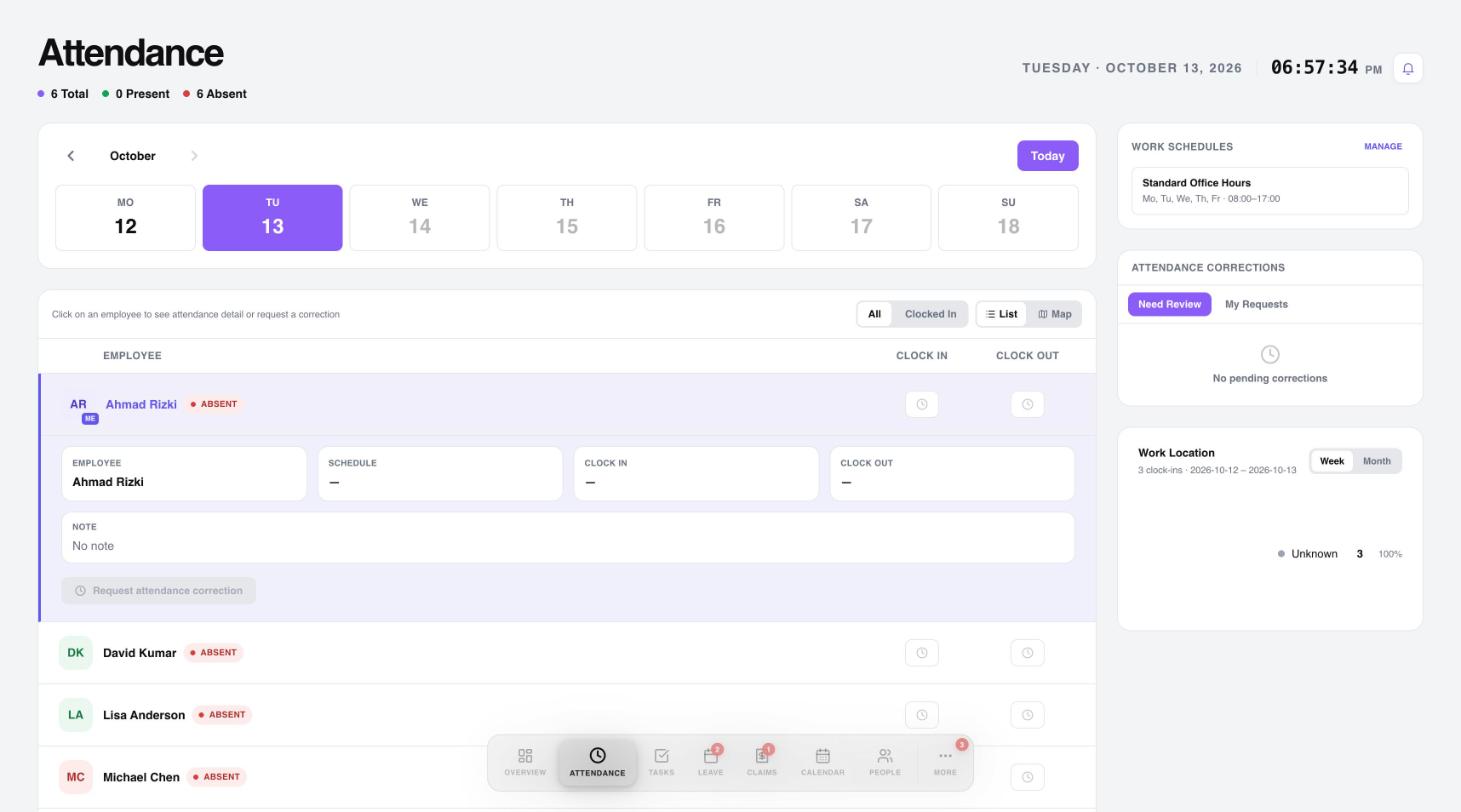Open Tasks in bottom navigation
This screenshot has height=812, width=1461.
(x=661, y=762)
